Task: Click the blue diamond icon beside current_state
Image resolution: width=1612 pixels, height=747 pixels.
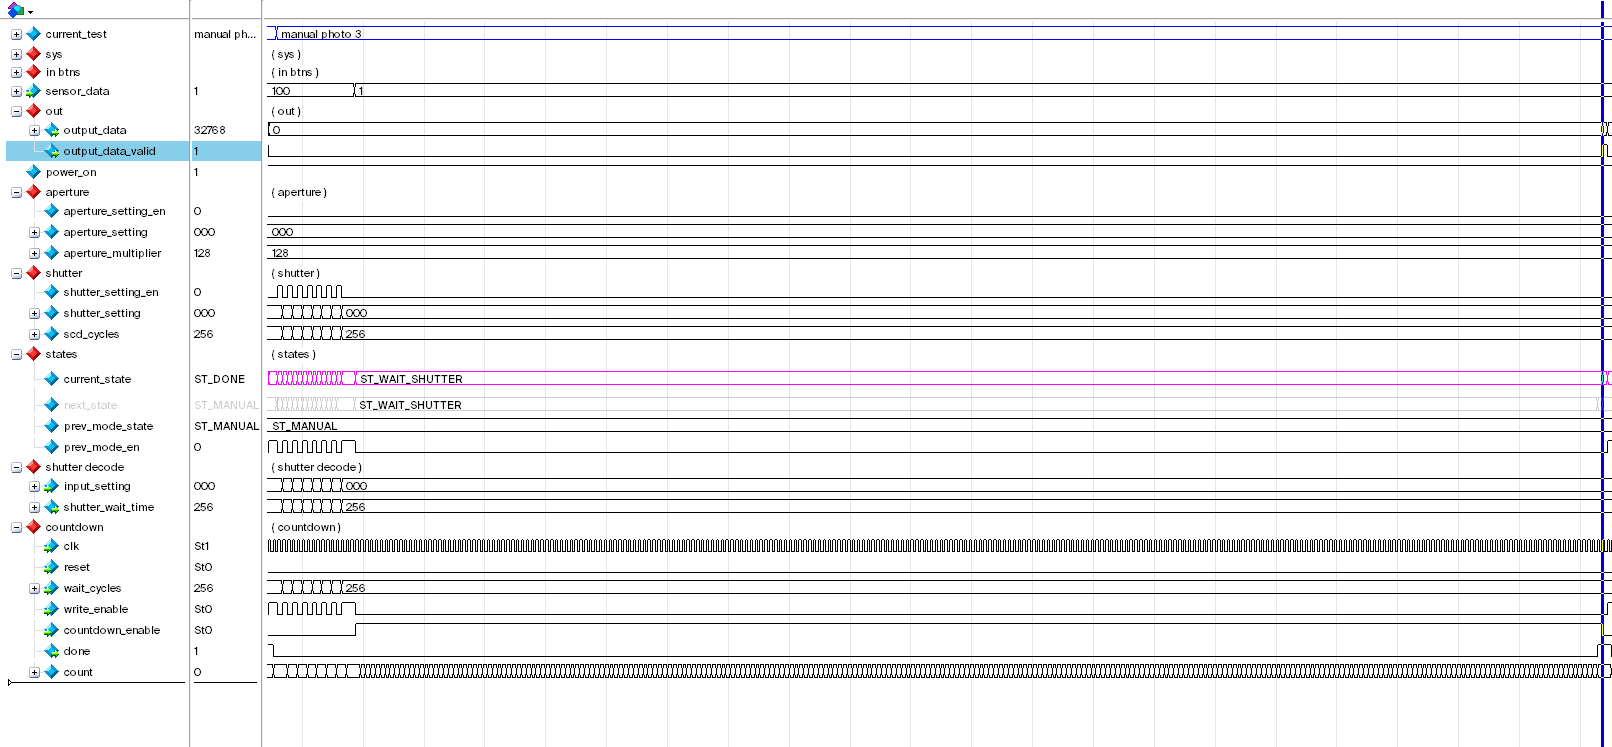Action: 51,379
